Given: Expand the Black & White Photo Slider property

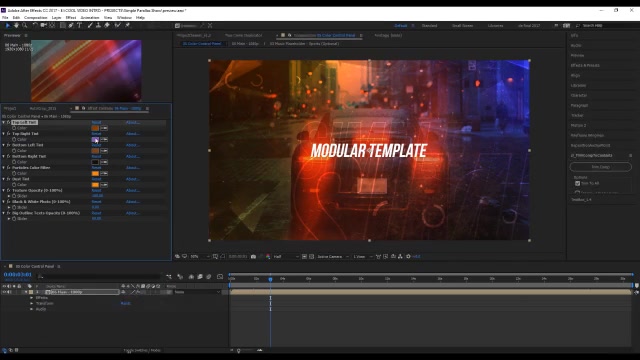Looking at the screenshot, I should (x=9, y=207).
